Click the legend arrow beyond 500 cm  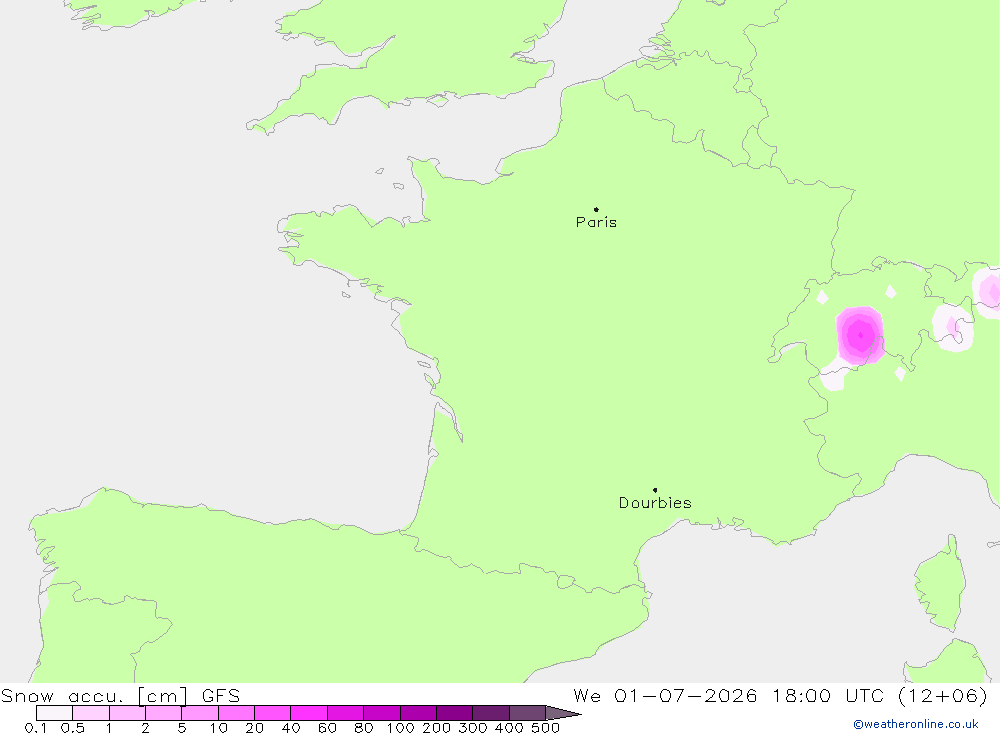click(564, 713)
